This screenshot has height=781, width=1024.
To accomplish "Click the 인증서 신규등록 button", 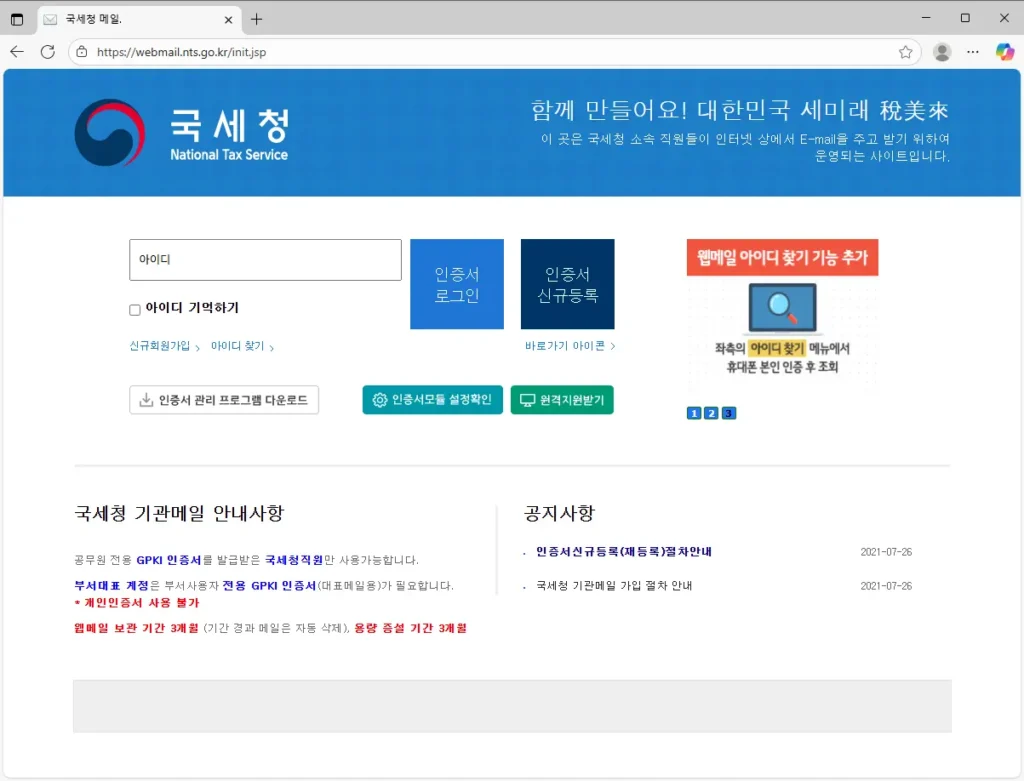I will pyautogui.click(x=566, y=283).
